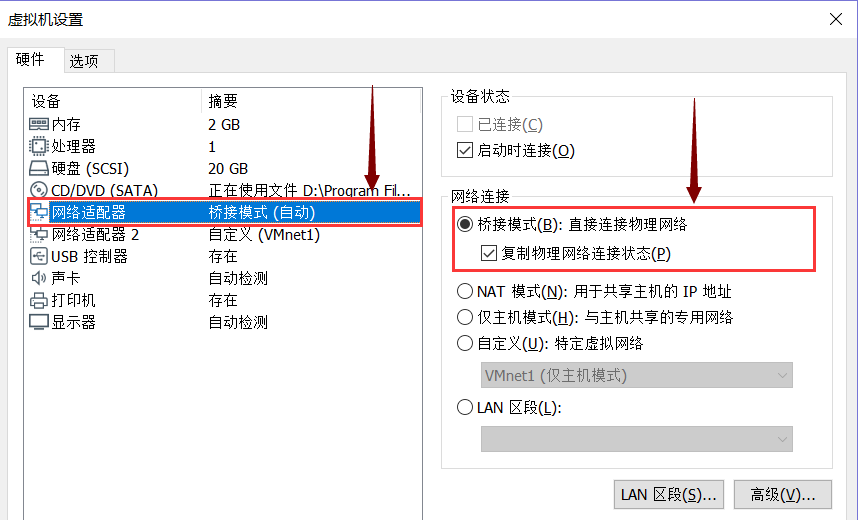Viewport: 858px width, 520px height.
Task: Select 自定义 特定虚拟网络 radio option
Action: point(465,343)
